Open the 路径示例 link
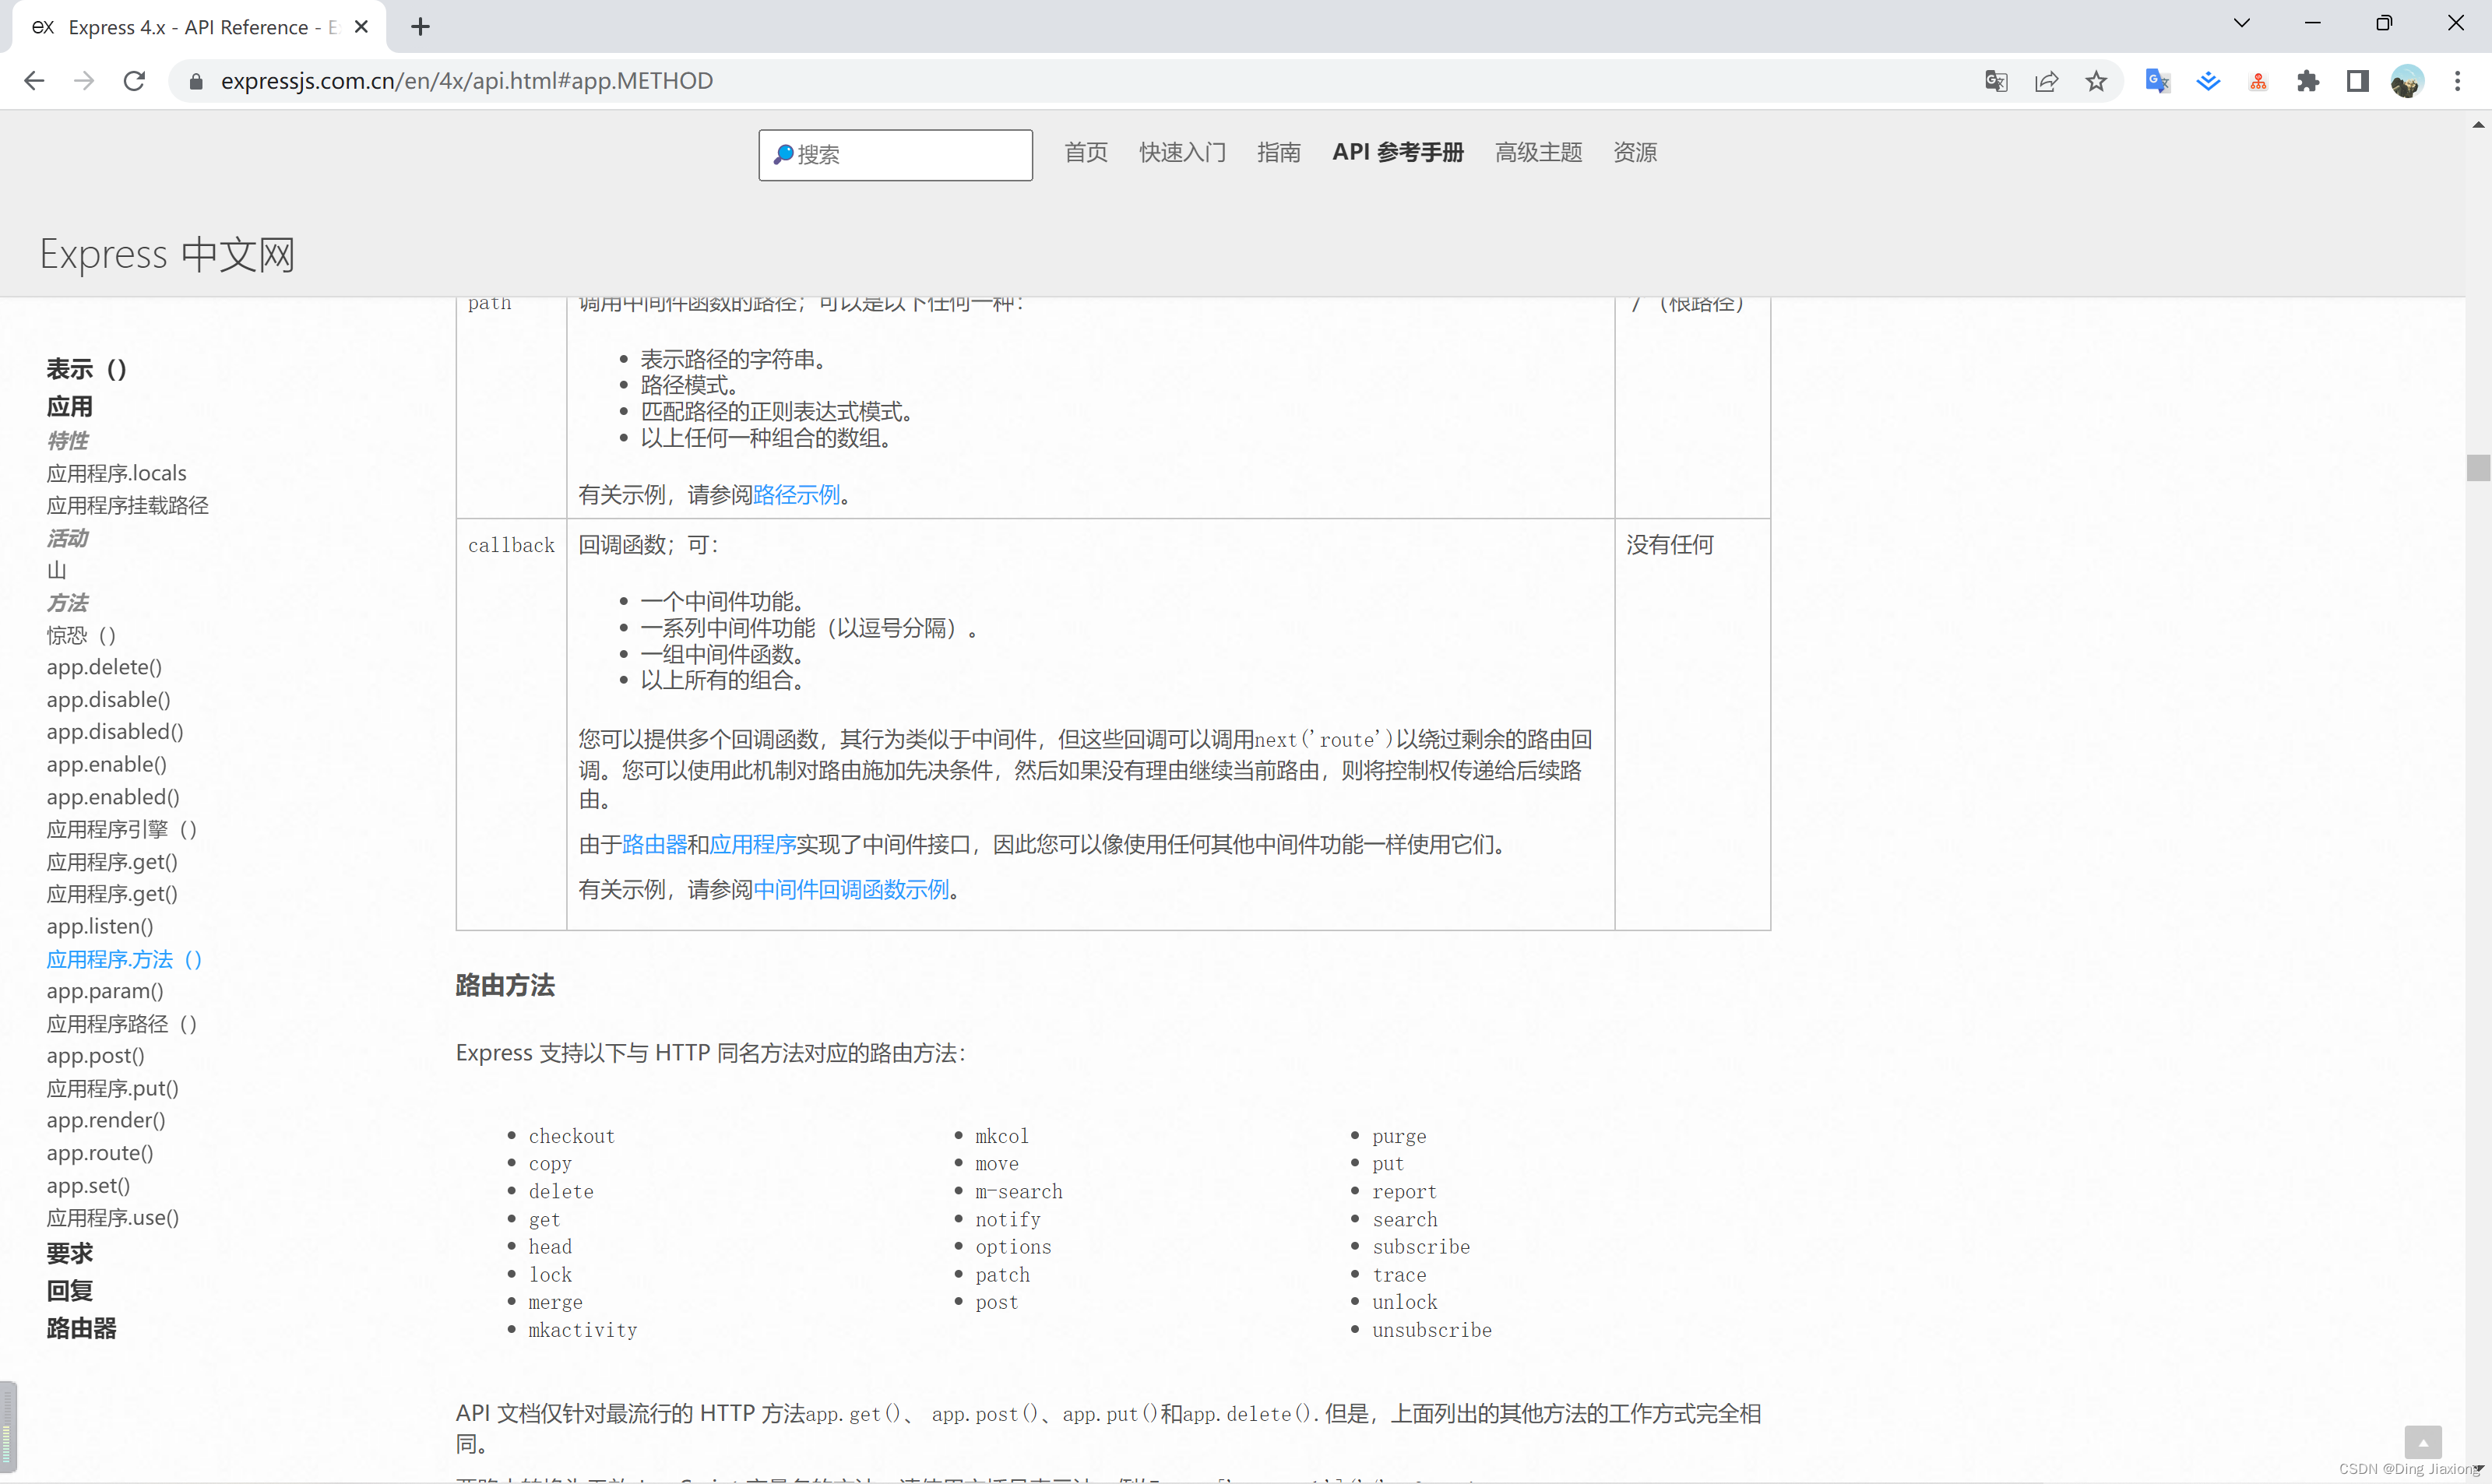 (797, 494)
